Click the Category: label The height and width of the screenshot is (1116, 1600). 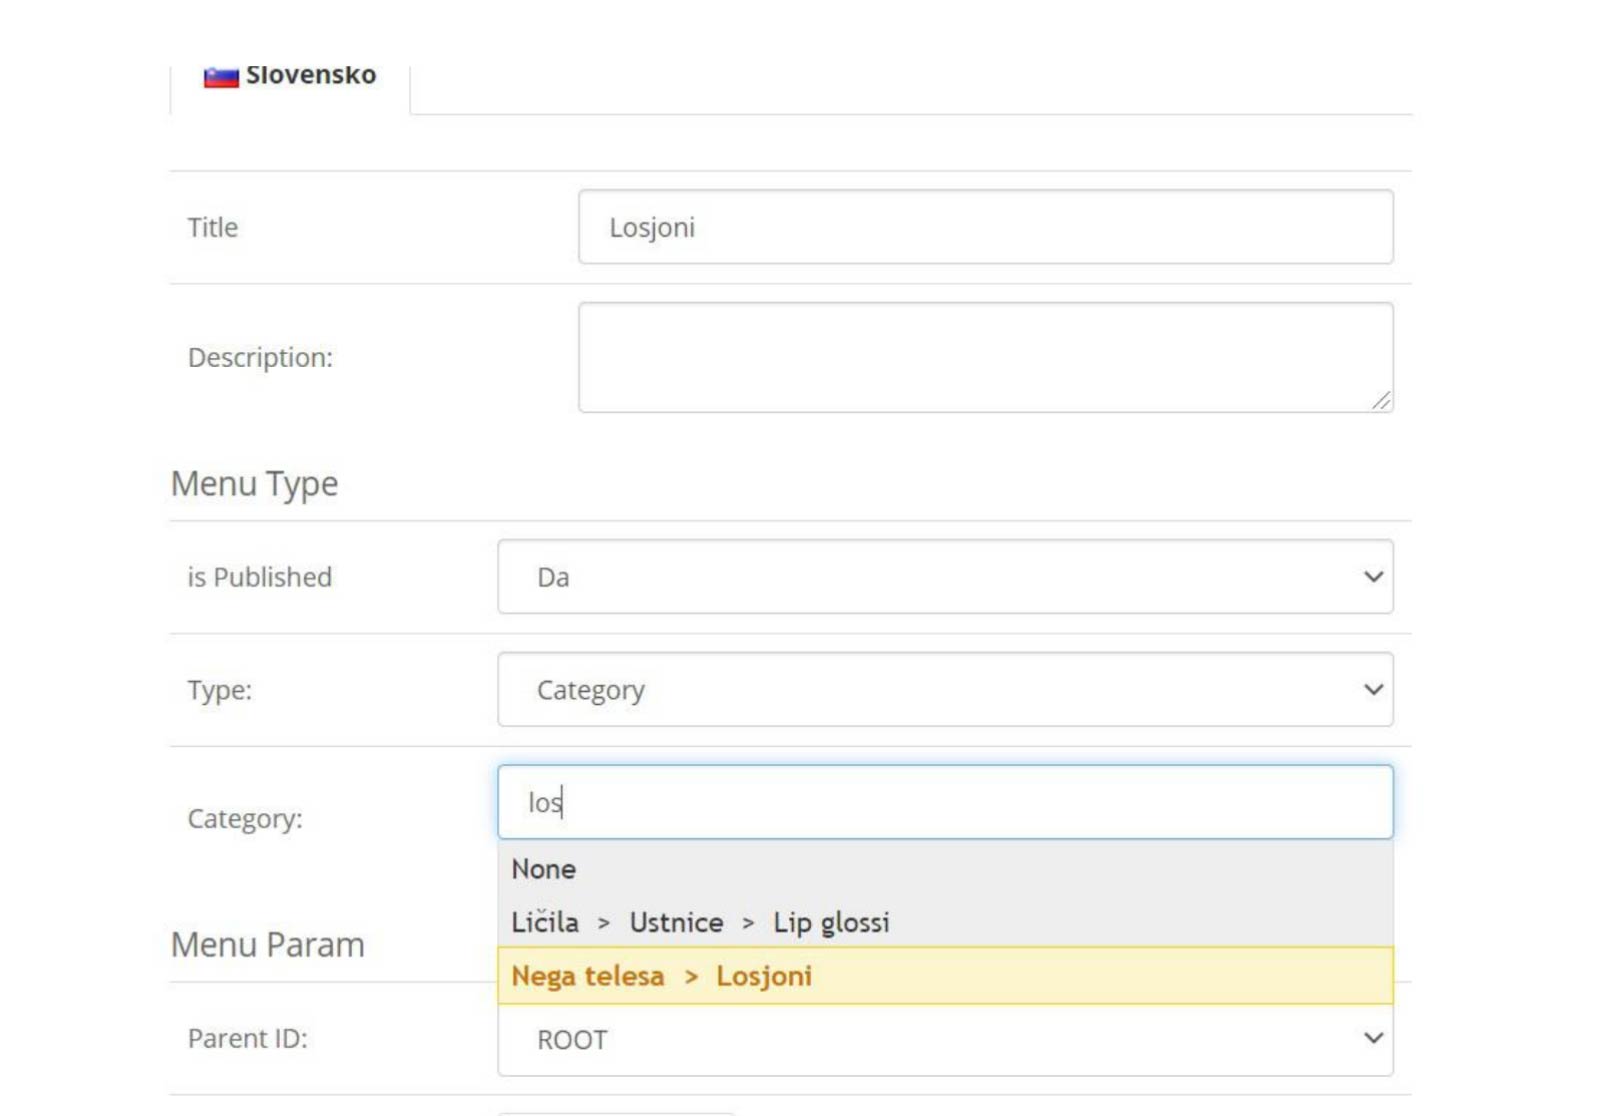(245, 819)
